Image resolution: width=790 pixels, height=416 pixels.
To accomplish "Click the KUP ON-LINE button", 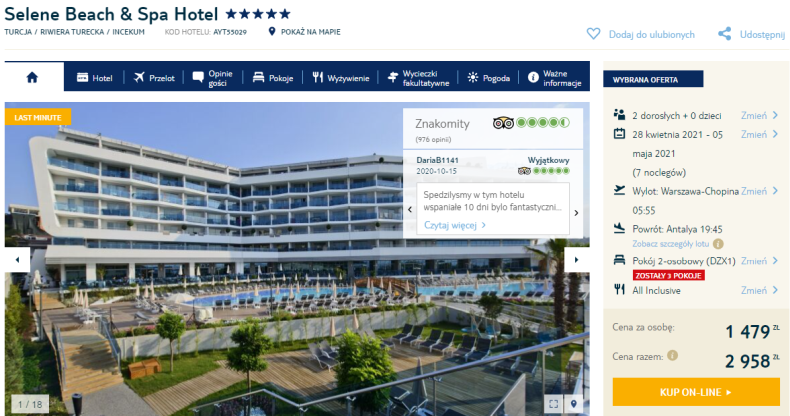I will coord(696,392).
